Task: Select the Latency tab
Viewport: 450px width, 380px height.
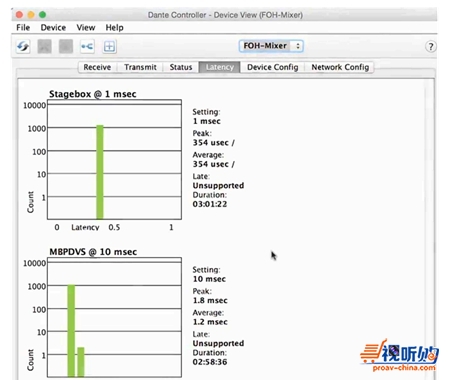Action: [219, 67]
